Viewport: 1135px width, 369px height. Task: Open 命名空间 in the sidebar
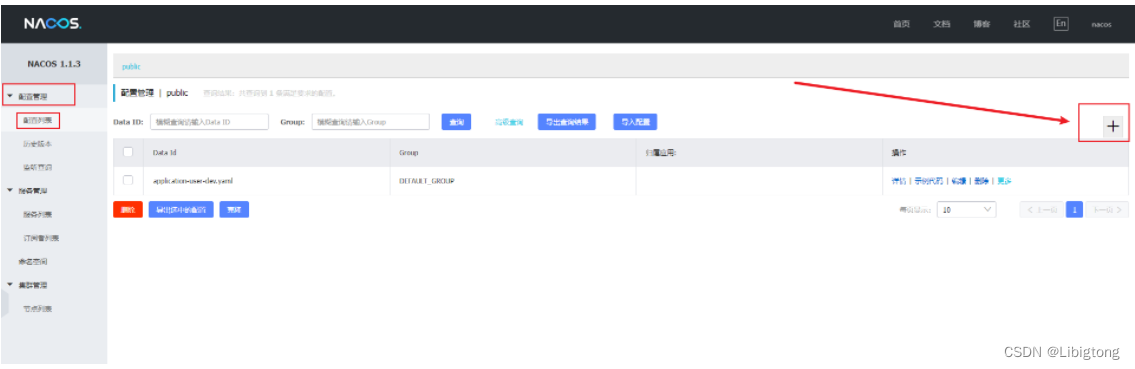pos(33,261)
